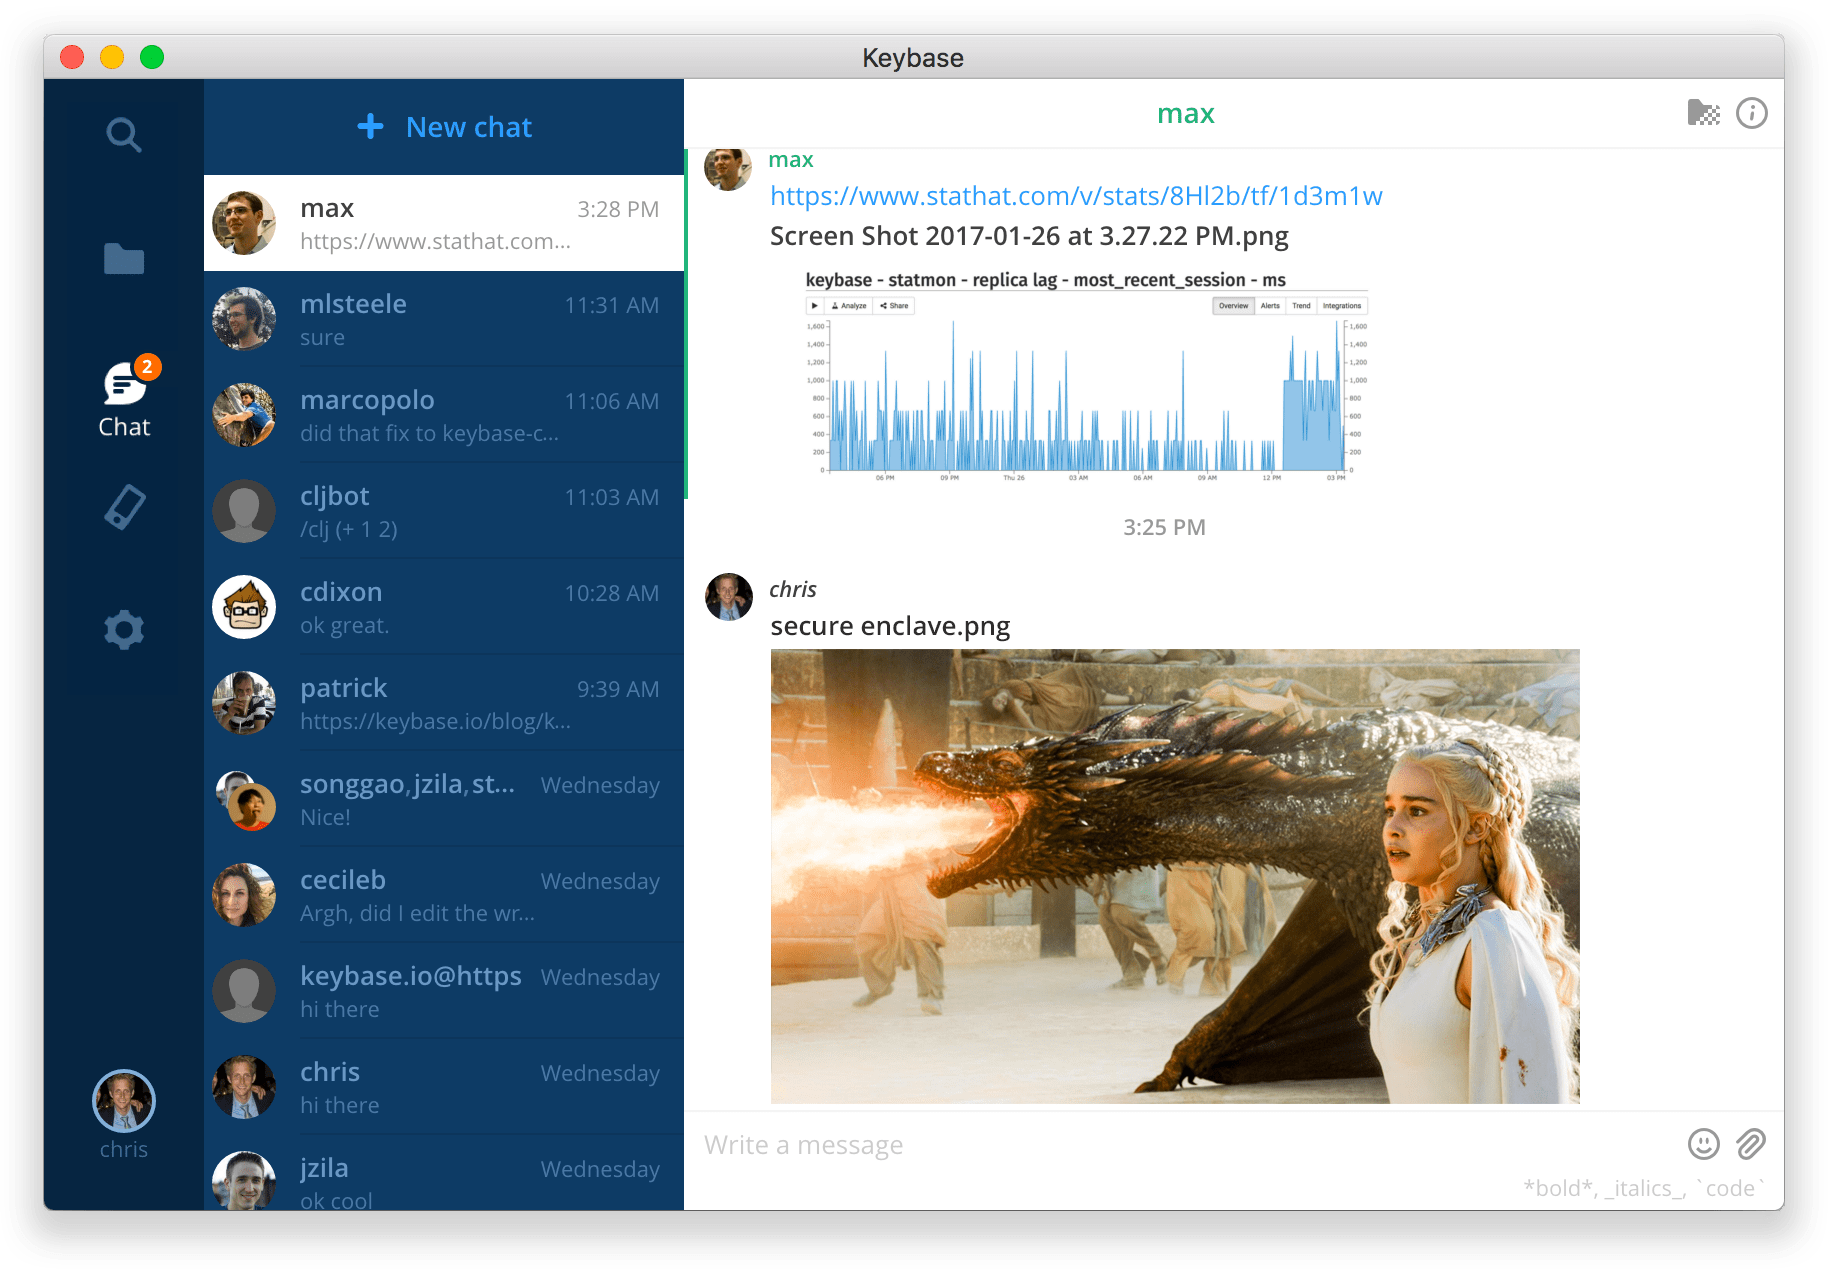Click the 3:25 PM timestamp

click(1164, 527)
